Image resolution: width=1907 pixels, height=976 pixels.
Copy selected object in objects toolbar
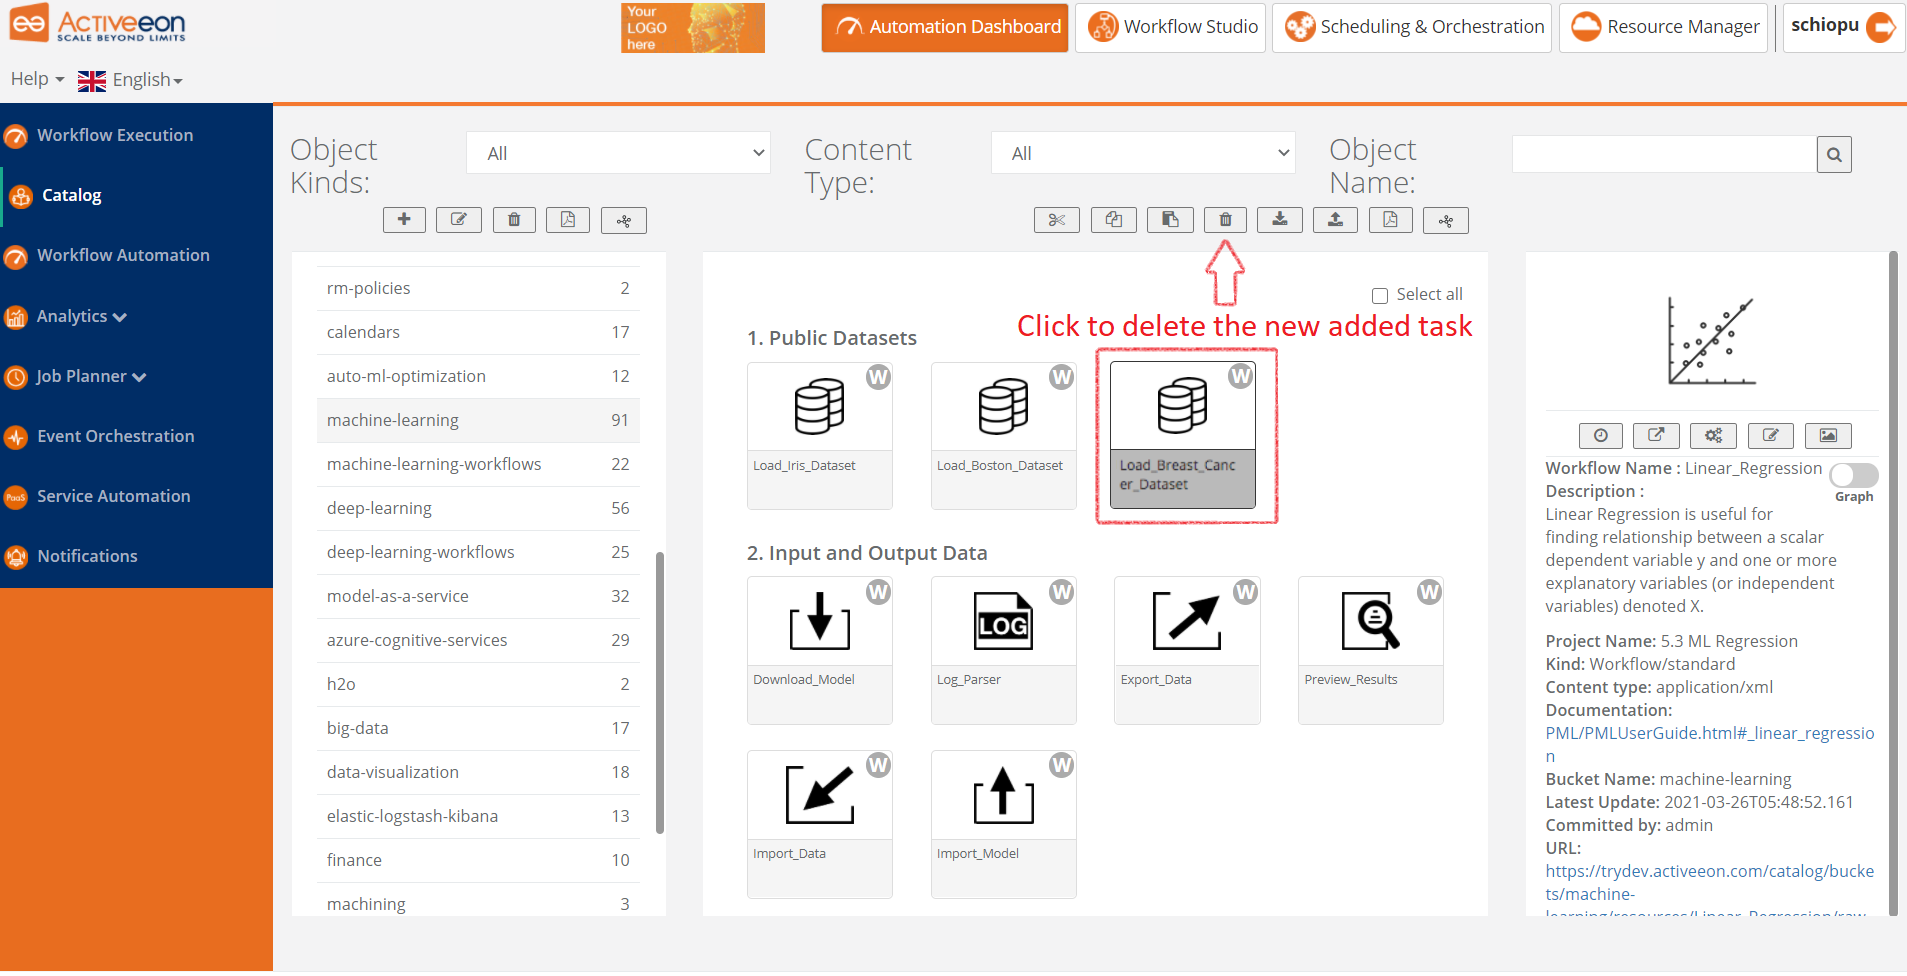[x=1114, y=220]
